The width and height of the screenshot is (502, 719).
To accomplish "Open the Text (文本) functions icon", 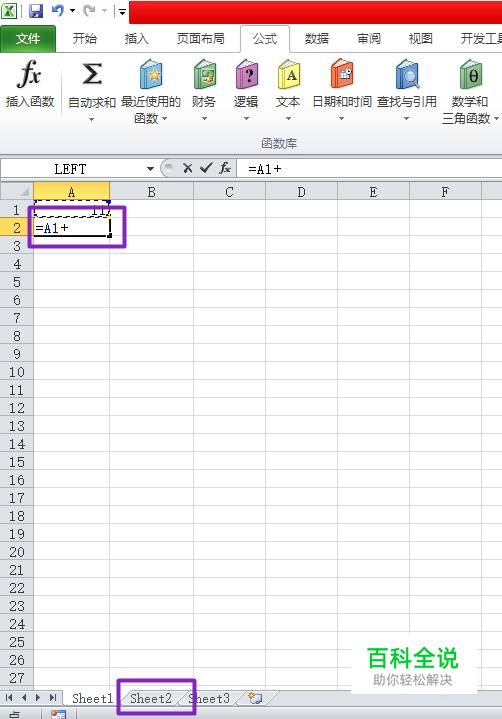I will pyautogui.click(x=289, y=74).
